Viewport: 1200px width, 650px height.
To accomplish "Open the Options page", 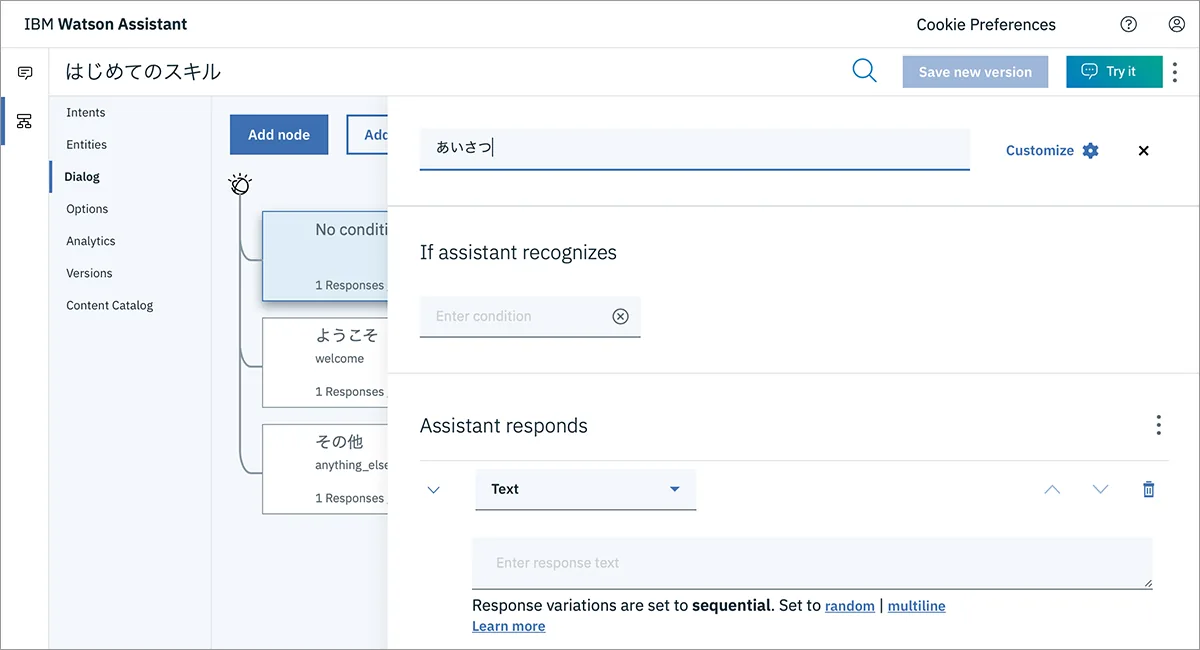I will click(x=87, y=209).
